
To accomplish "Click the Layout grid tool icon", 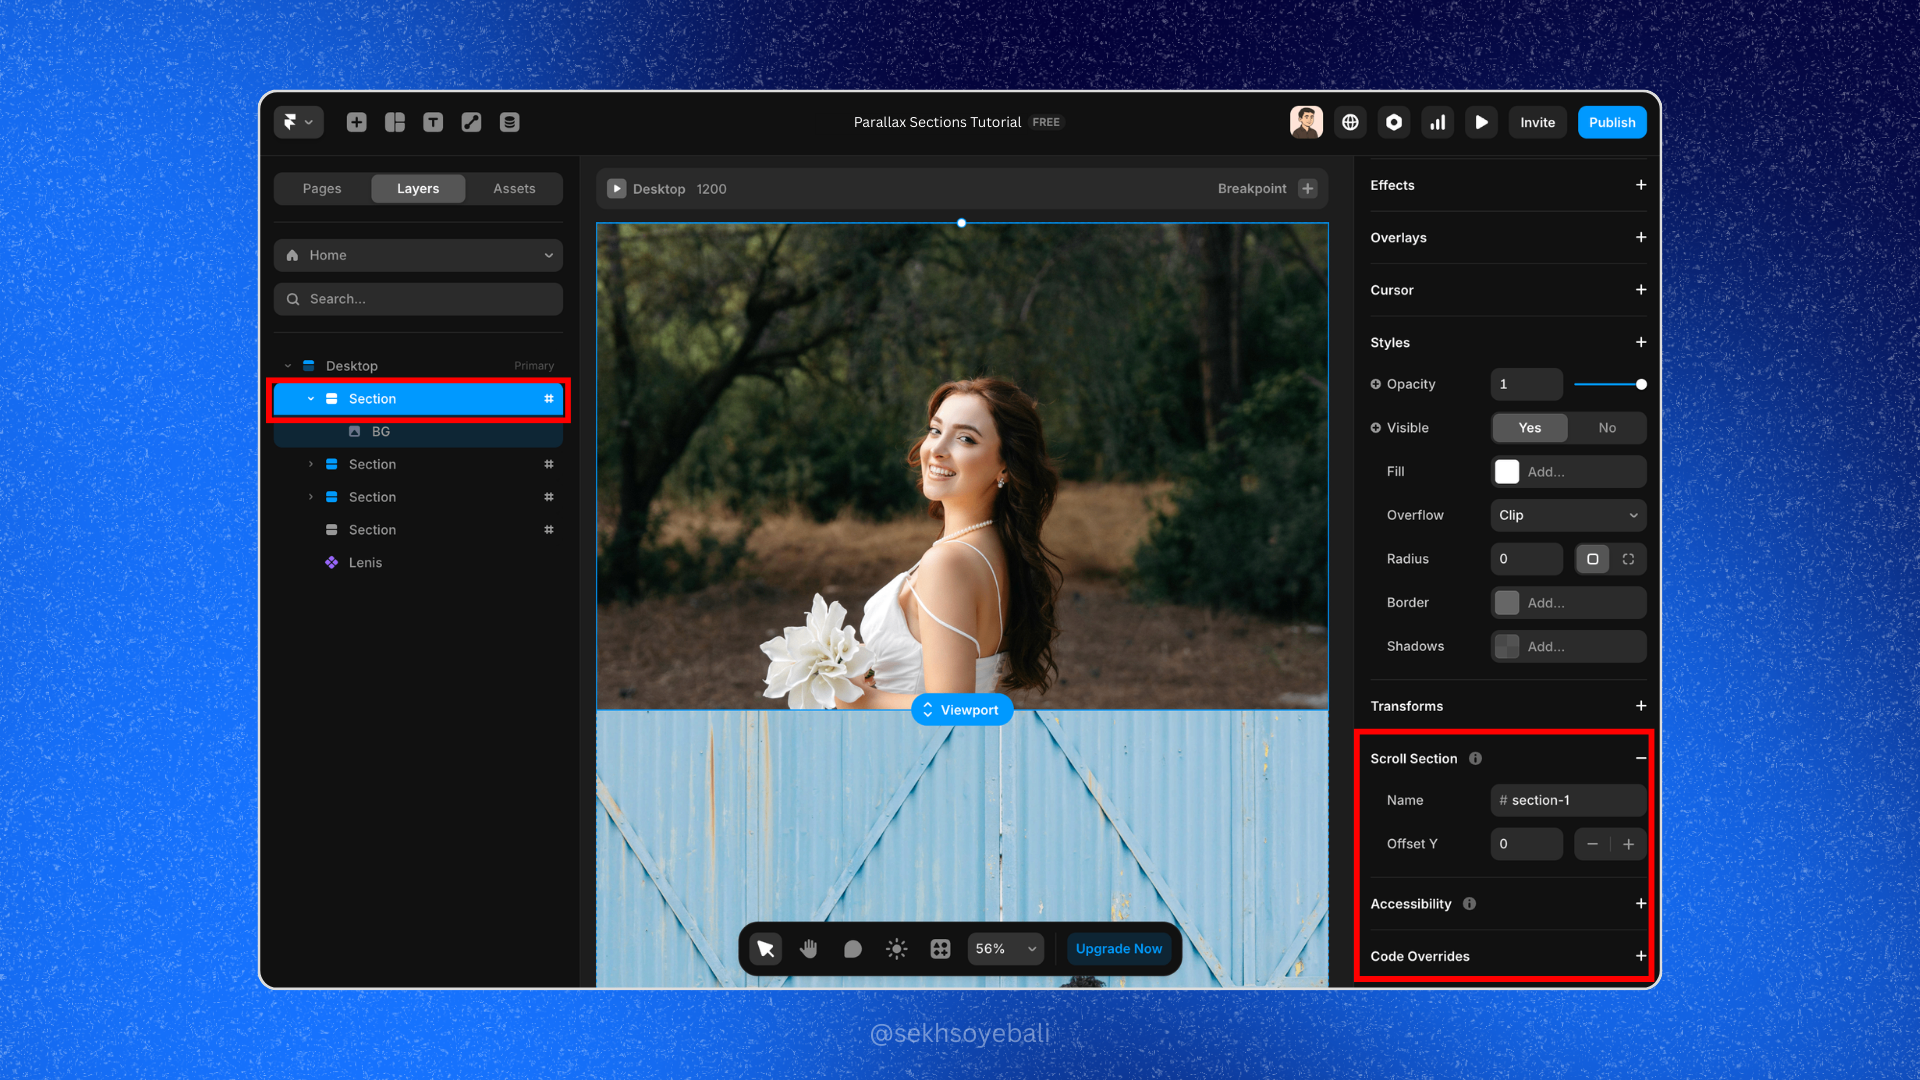I will click(x=395, y=122).
